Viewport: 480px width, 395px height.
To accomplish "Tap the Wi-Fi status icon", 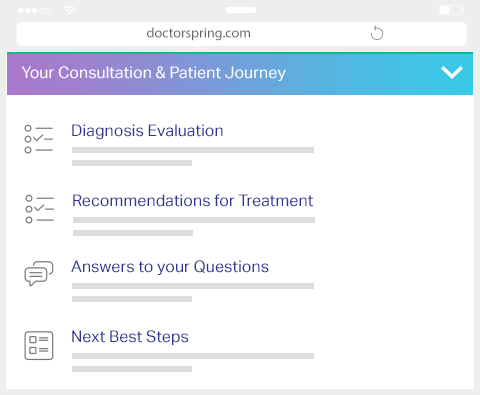I will [69, 11].
